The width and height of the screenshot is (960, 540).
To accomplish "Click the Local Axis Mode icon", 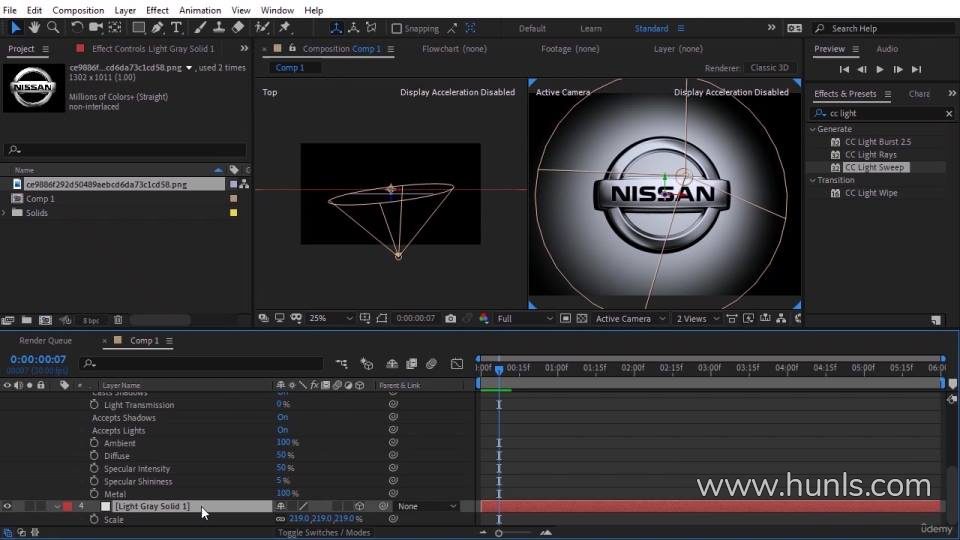I will 336,28.
